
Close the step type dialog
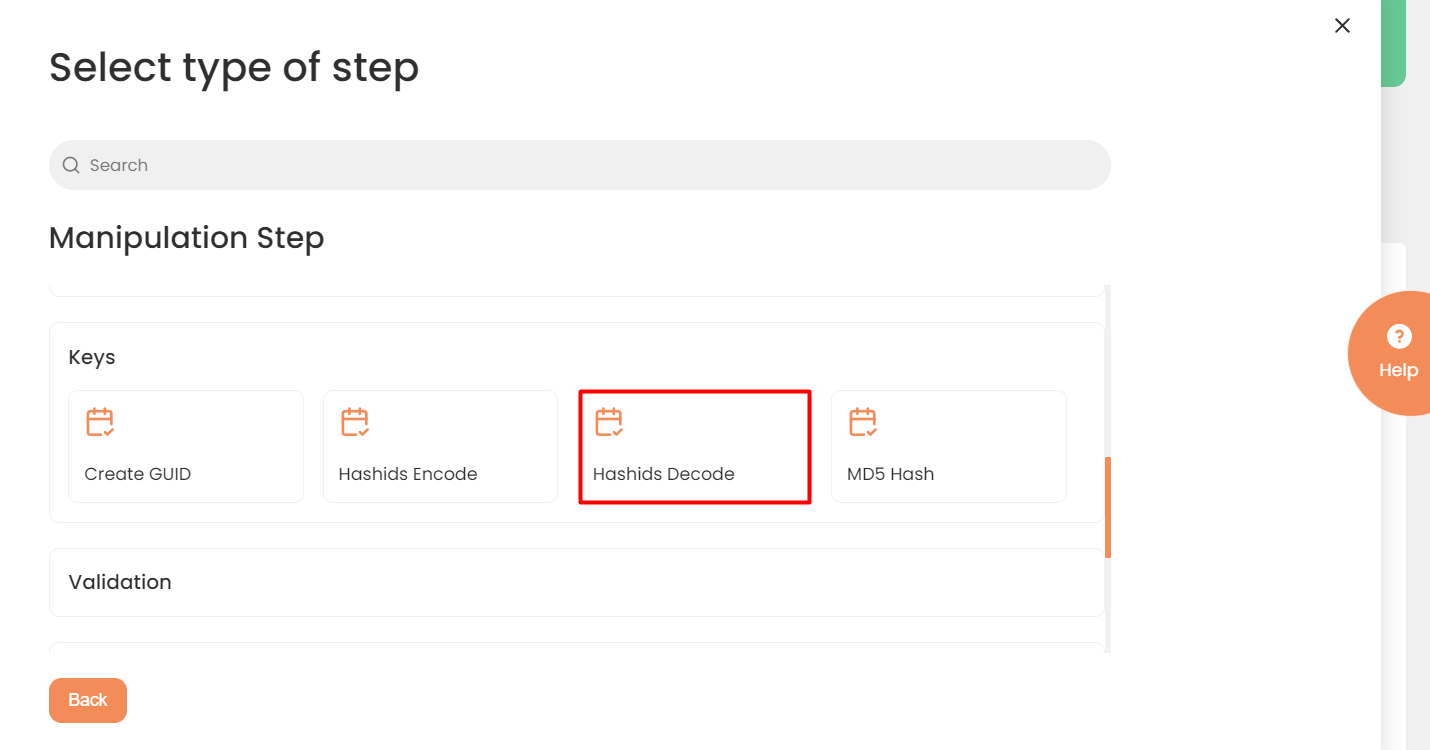tap(1342, 26)
